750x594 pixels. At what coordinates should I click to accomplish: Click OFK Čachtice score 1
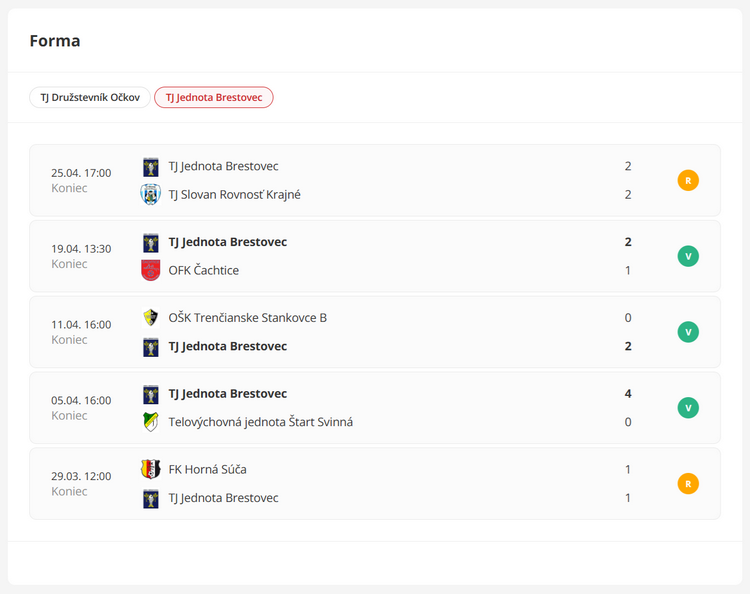point(628,270)
